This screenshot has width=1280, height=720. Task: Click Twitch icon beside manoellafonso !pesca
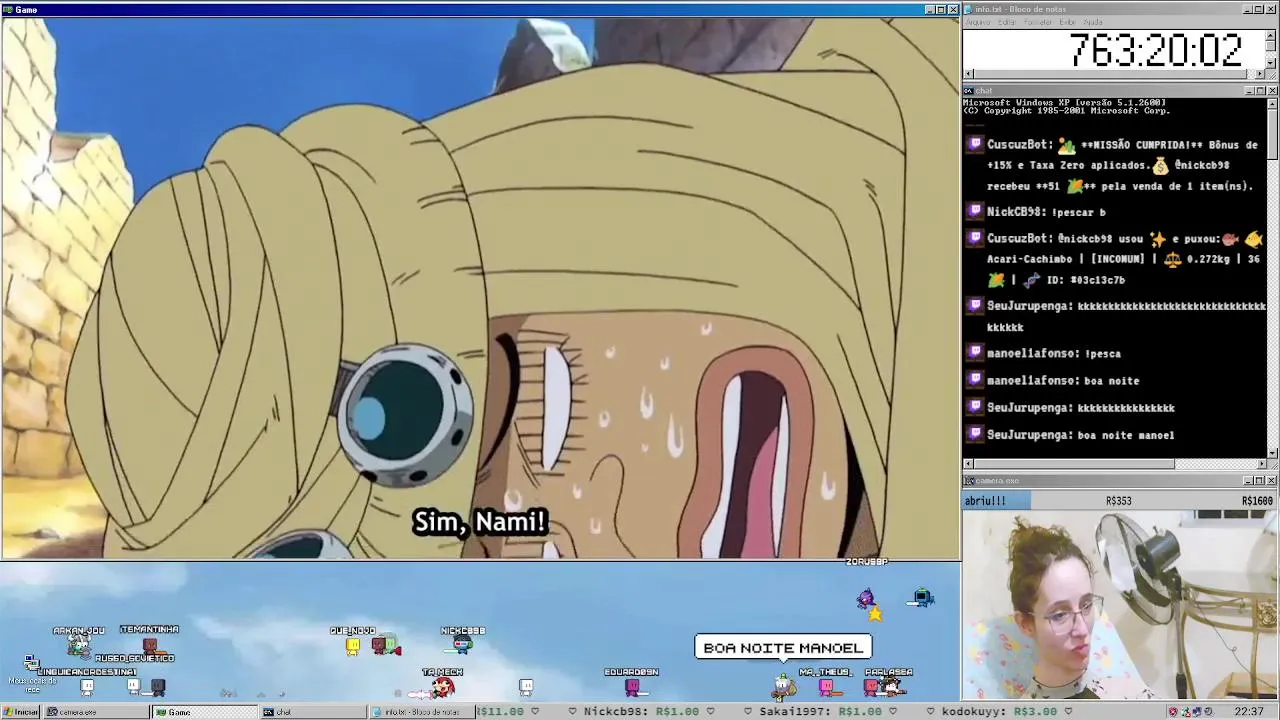[975, 353]
